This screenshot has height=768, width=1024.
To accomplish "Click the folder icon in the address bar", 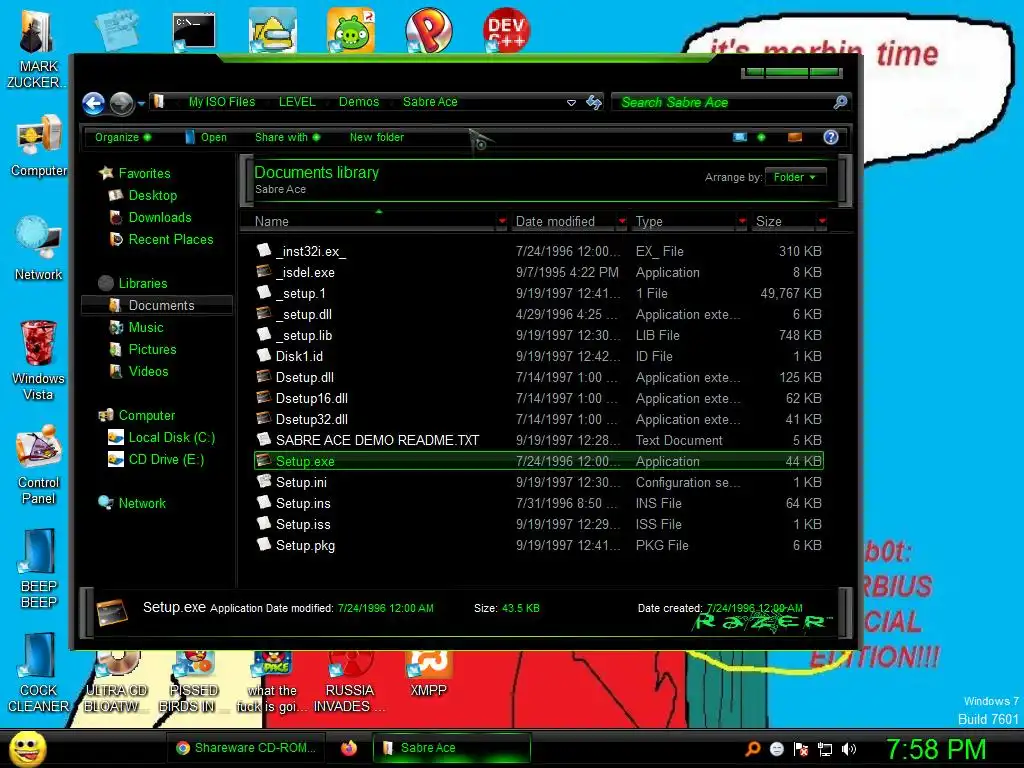I will click(158, 102).
